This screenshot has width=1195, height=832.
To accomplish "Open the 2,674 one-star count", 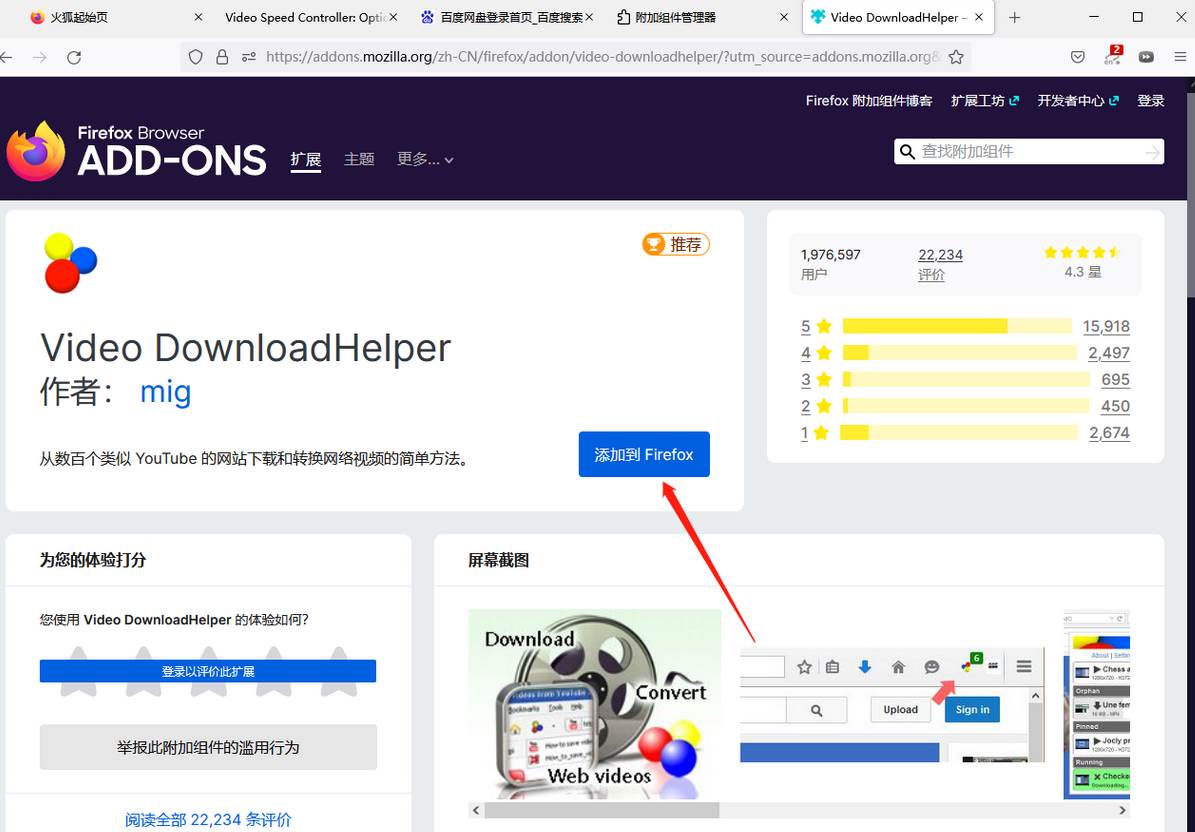I will 1109,433.
